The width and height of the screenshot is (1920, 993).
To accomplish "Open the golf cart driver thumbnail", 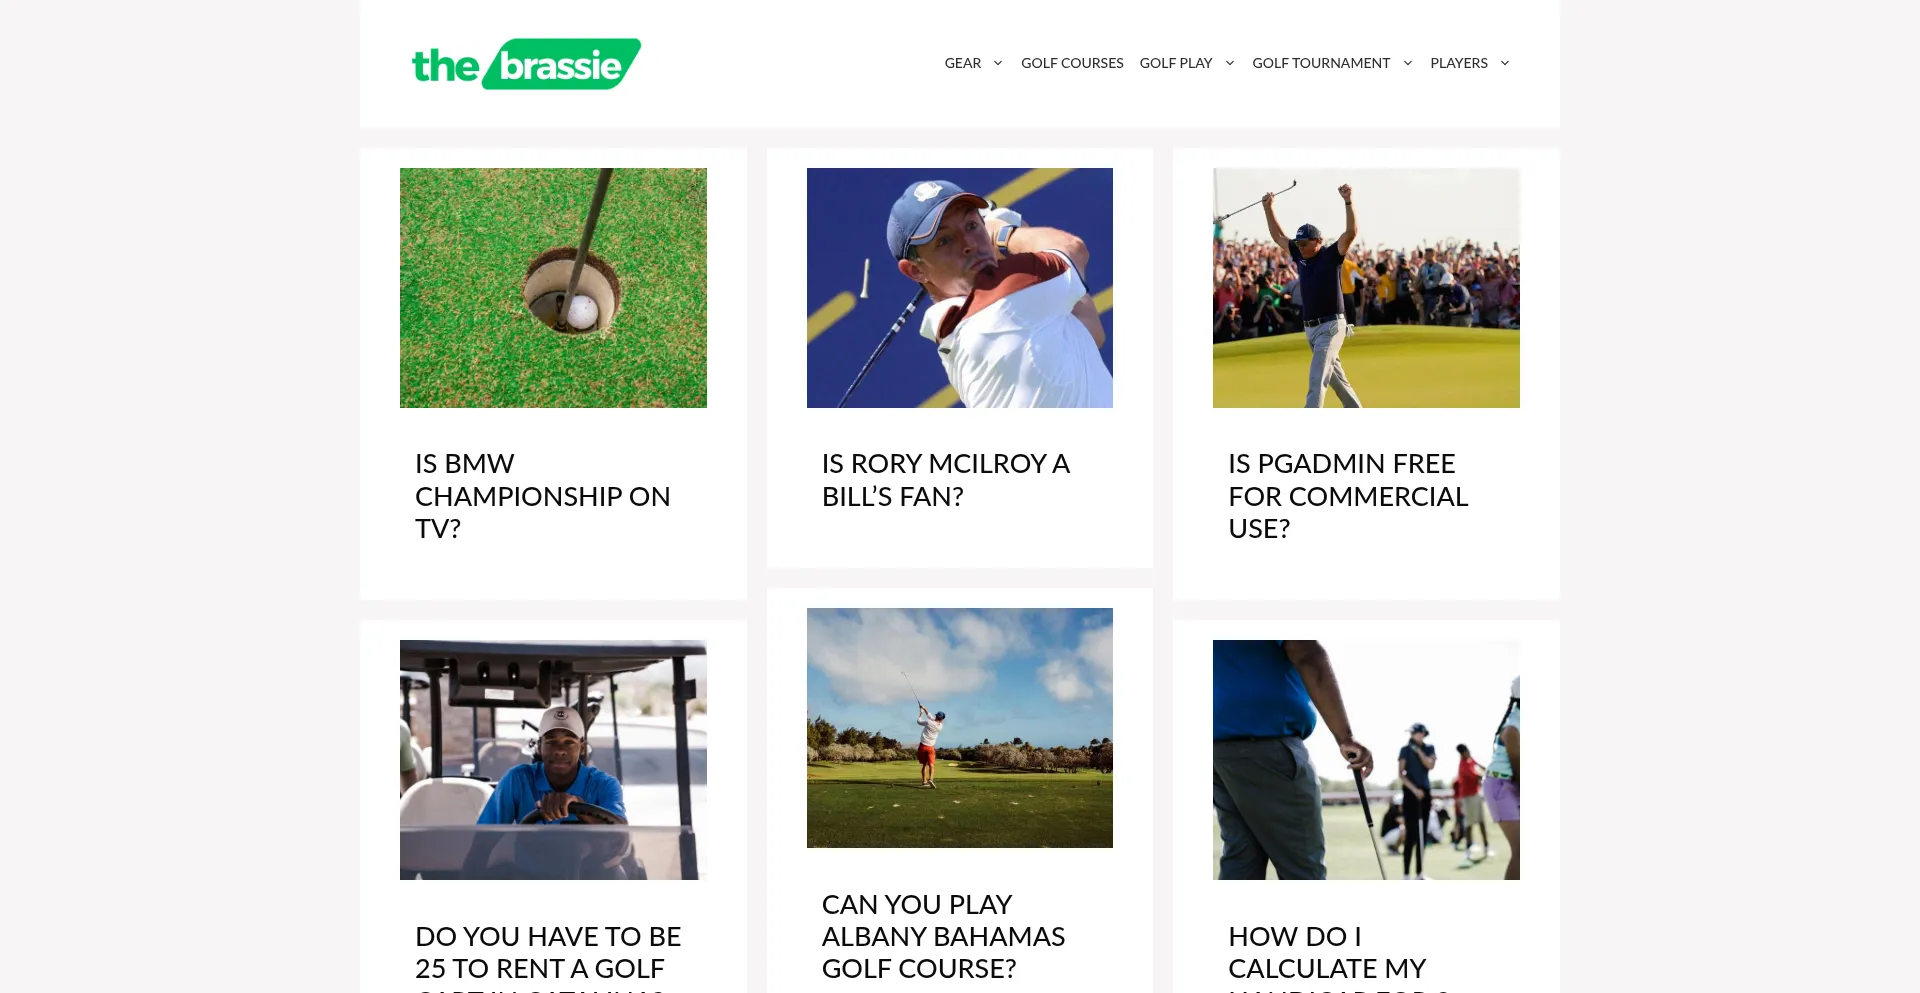I will (x=553, y=760).
